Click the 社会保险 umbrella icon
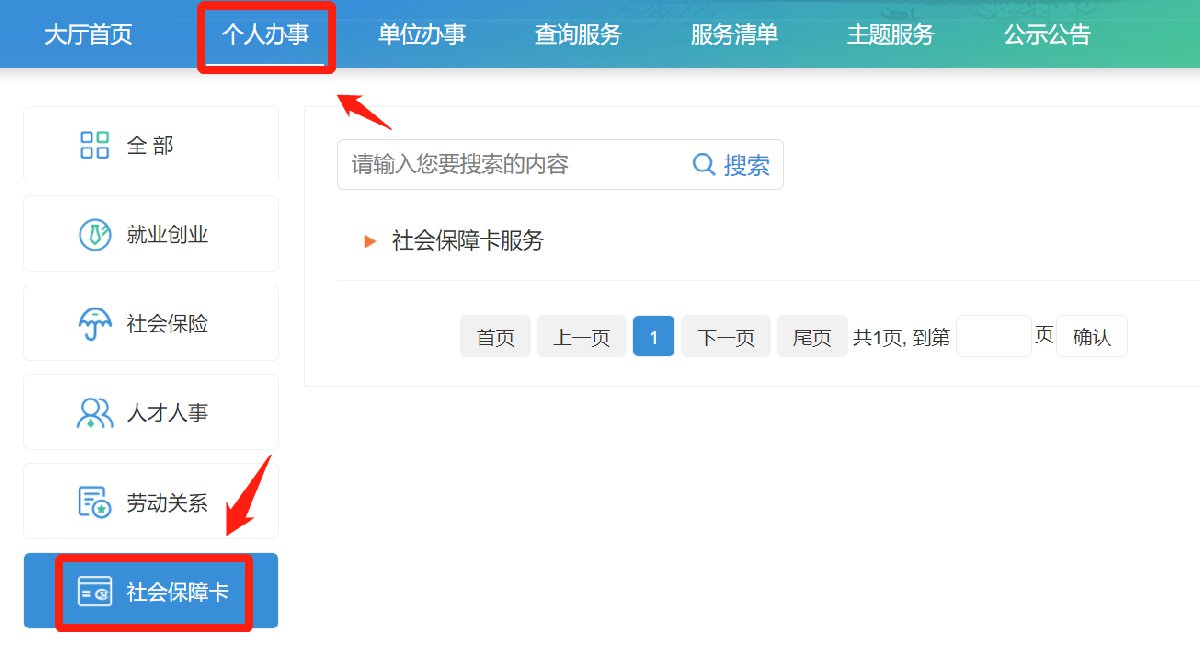The width and height of the screenshot is (1200, 662). pos(94,324)
